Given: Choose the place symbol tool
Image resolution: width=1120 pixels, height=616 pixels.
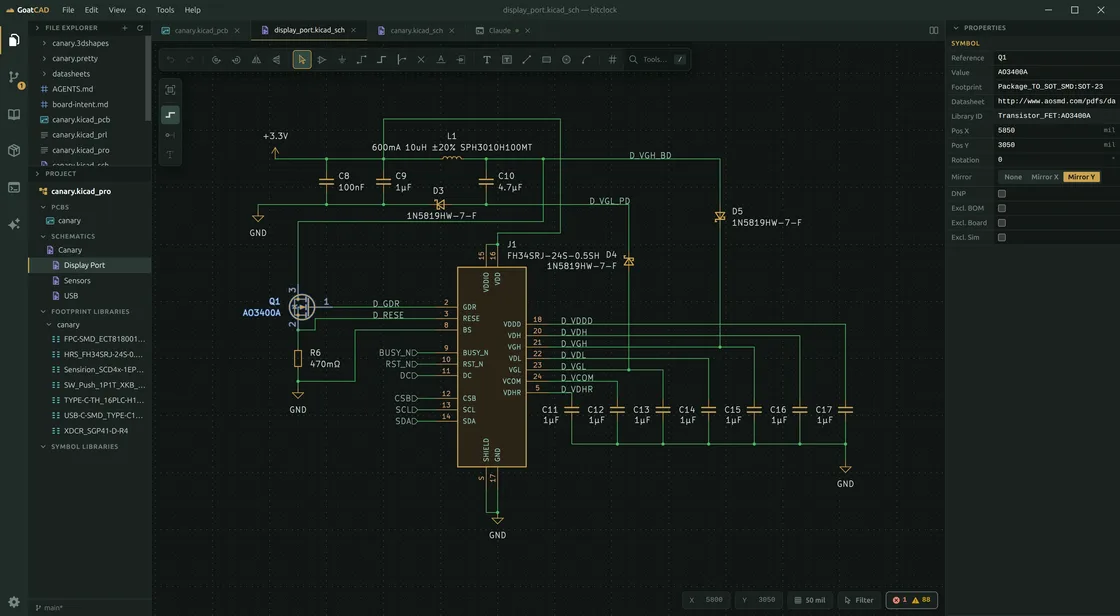Looking at the screenshot, I should pos(321,59).
